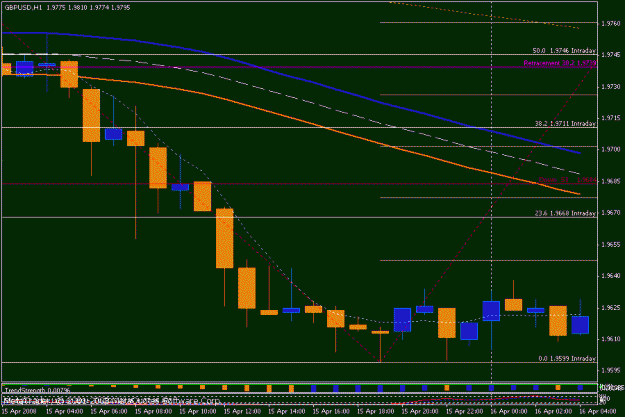The image size is (625, 417).
Task: Select the '38.2 1.9711 Intraday' Fibonacci label
Action: click(x=565, y=124)
